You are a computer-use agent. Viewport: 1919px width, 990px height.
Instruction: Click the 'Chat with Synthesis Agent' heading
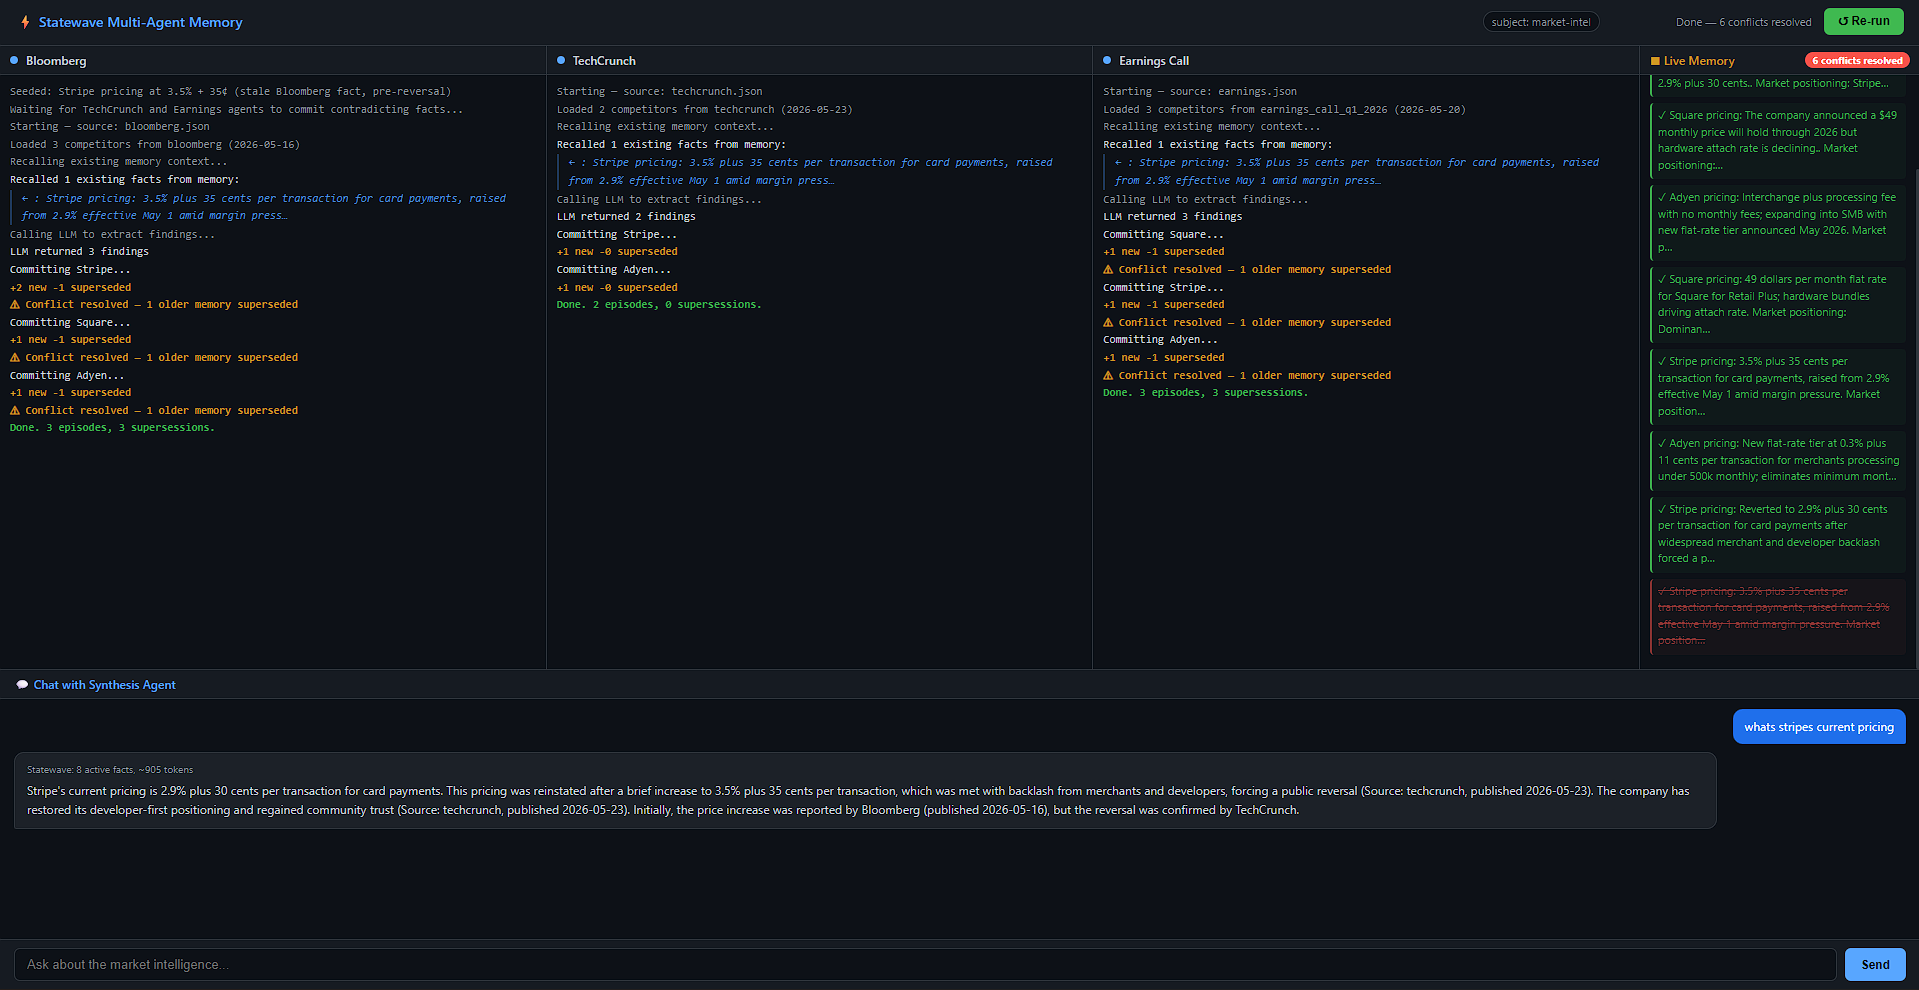pos(104,685)
